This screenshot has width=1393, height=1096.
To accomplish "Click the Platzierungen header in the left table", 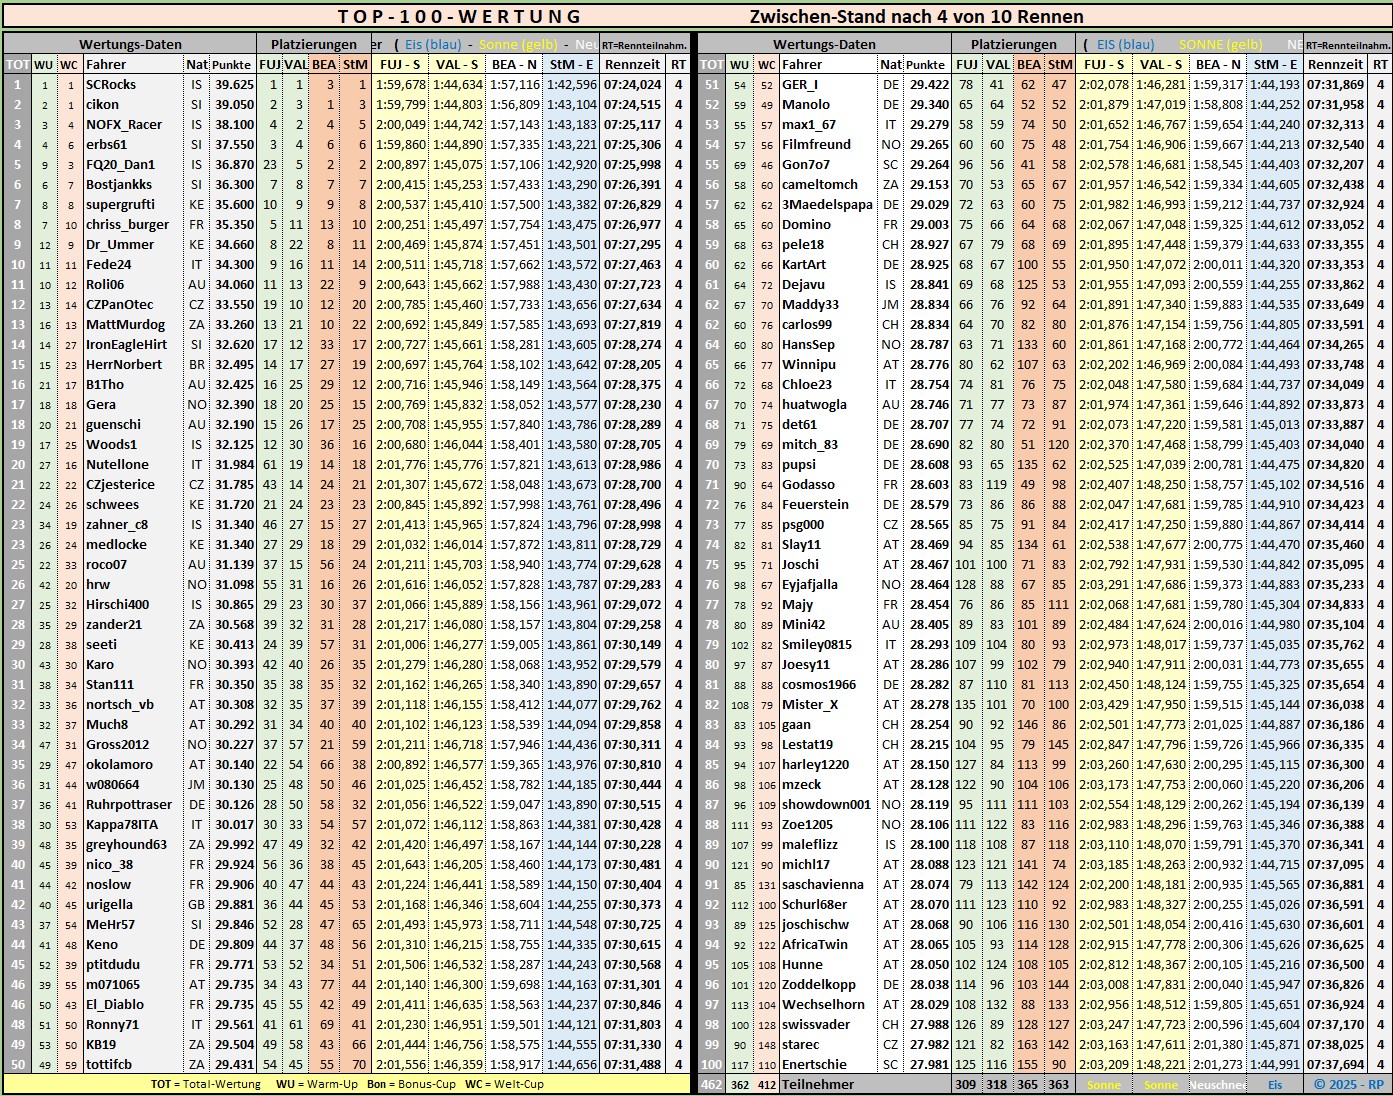I will tap(313, 45).
